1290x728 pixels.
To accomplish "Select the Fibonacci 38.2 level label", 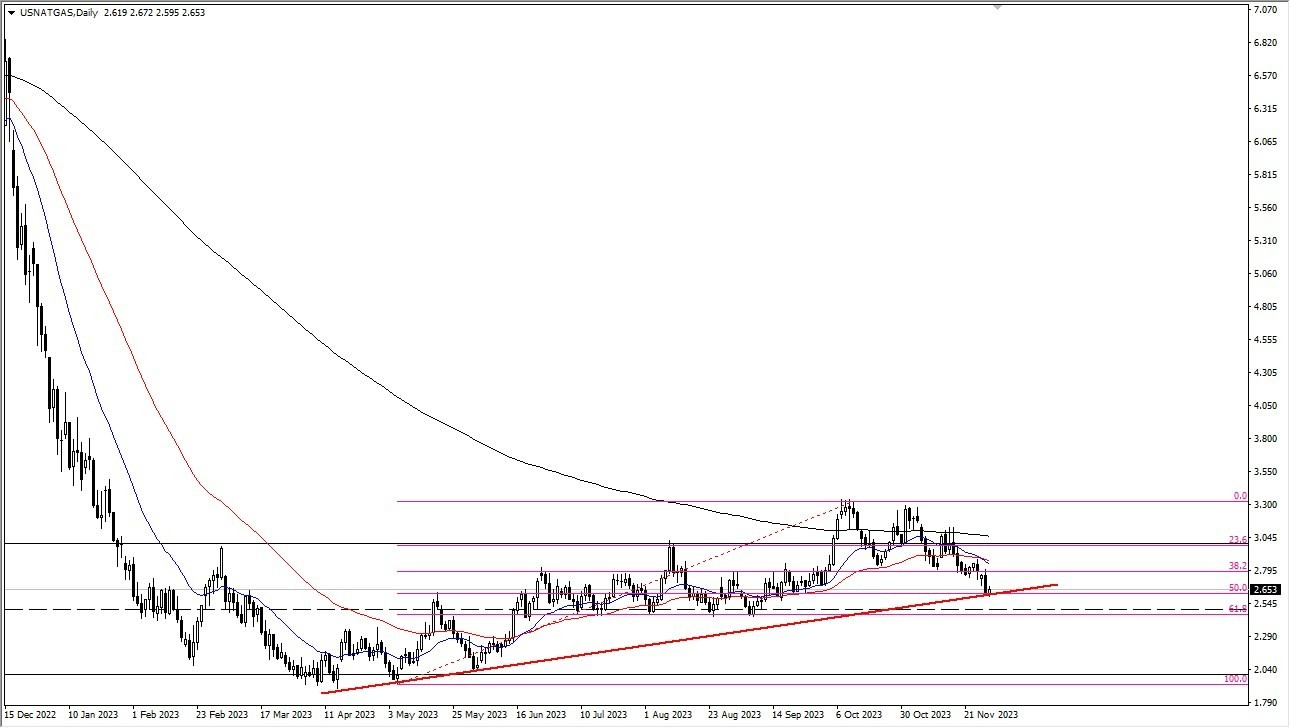I will click(1238, 566).
